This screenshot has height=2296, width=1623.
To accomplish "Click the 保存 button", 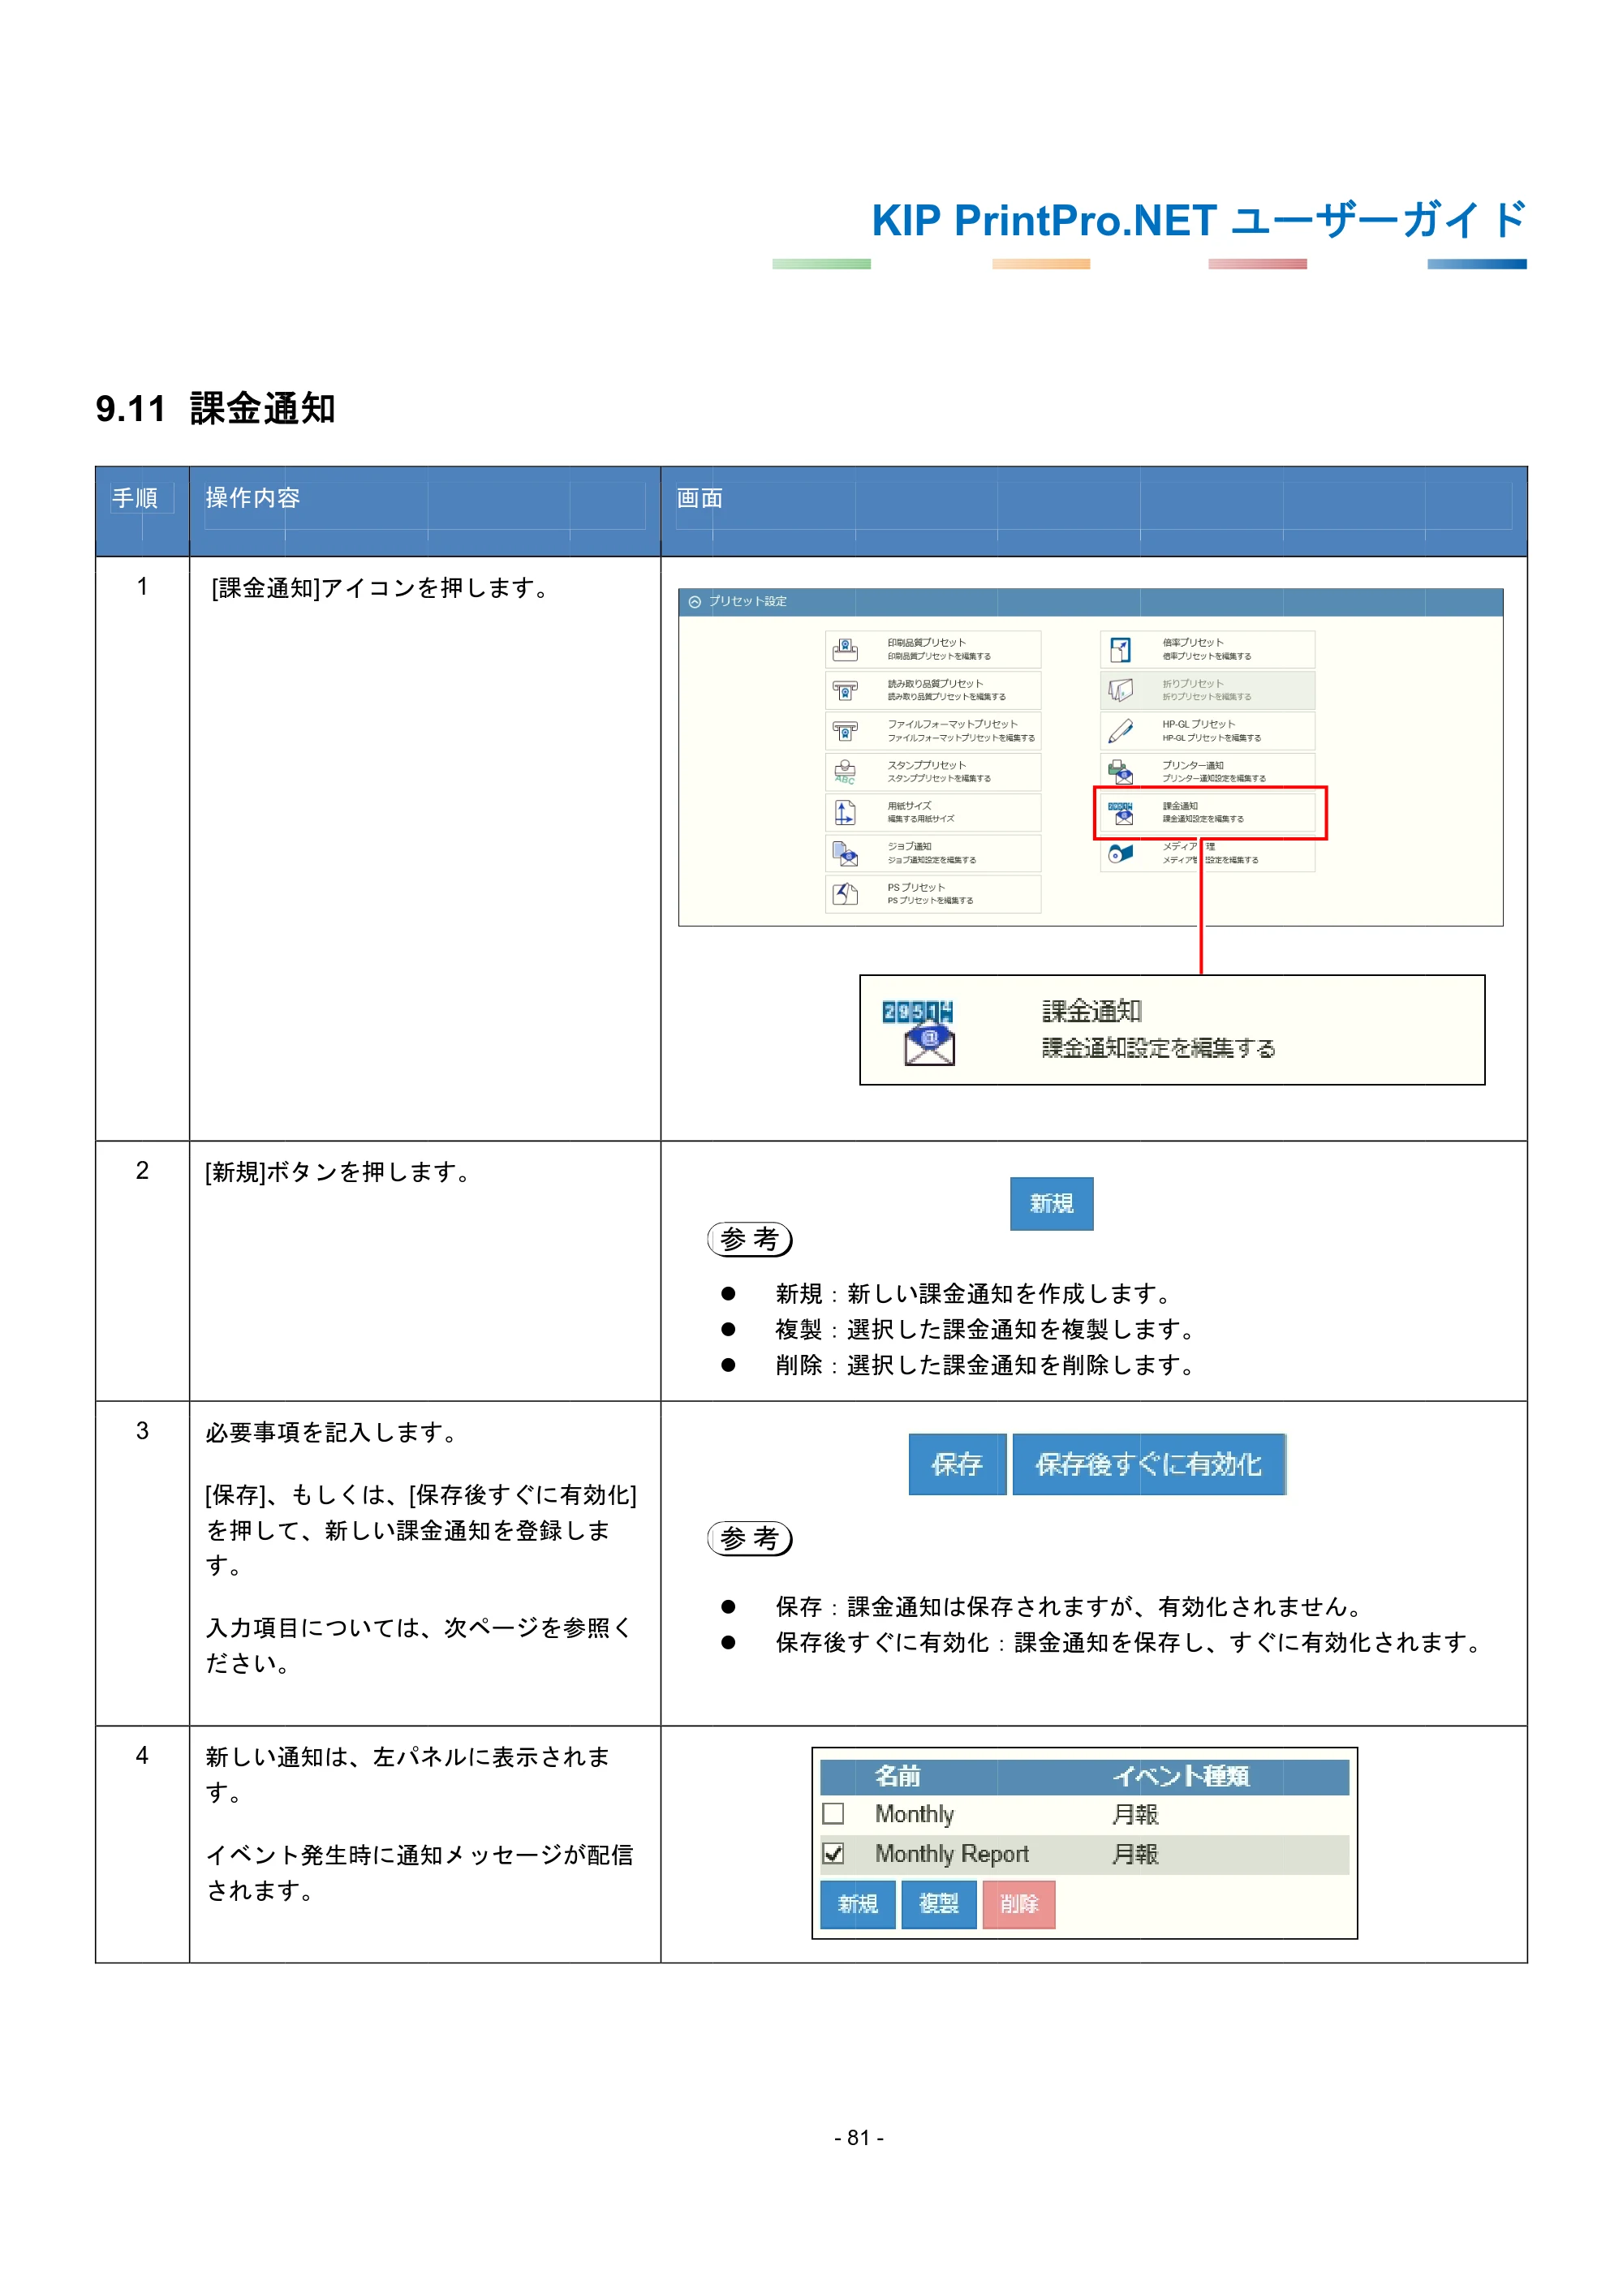I will 957,1464.
